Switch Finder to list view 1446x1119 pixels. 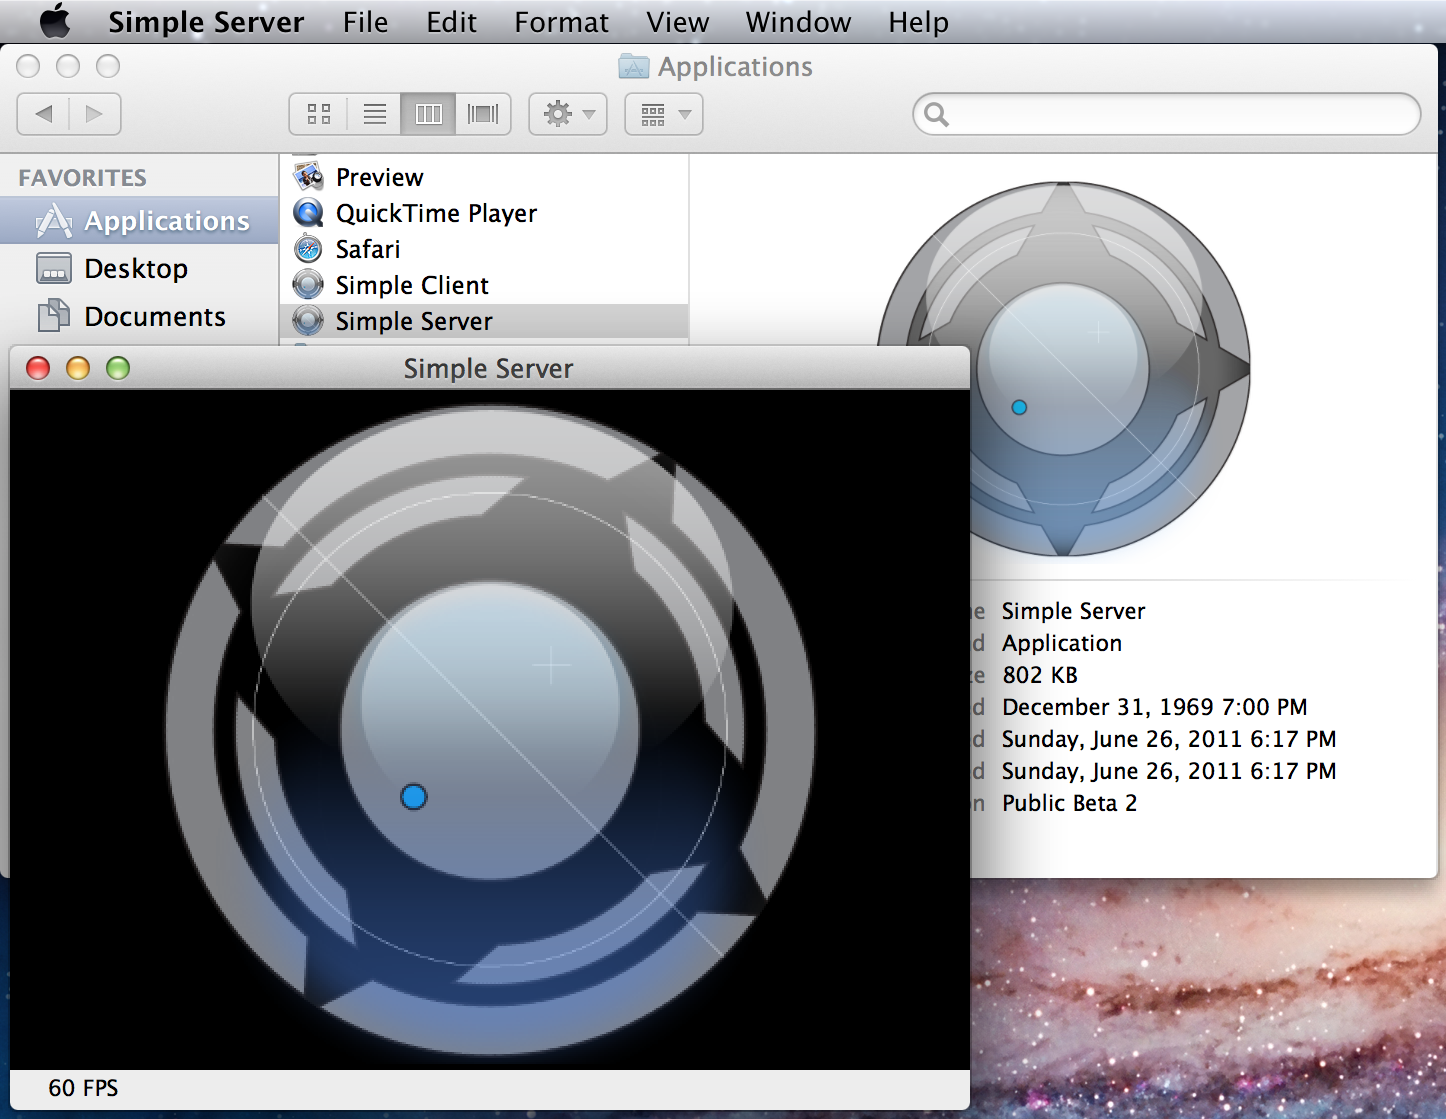click(x=375, y=114)
